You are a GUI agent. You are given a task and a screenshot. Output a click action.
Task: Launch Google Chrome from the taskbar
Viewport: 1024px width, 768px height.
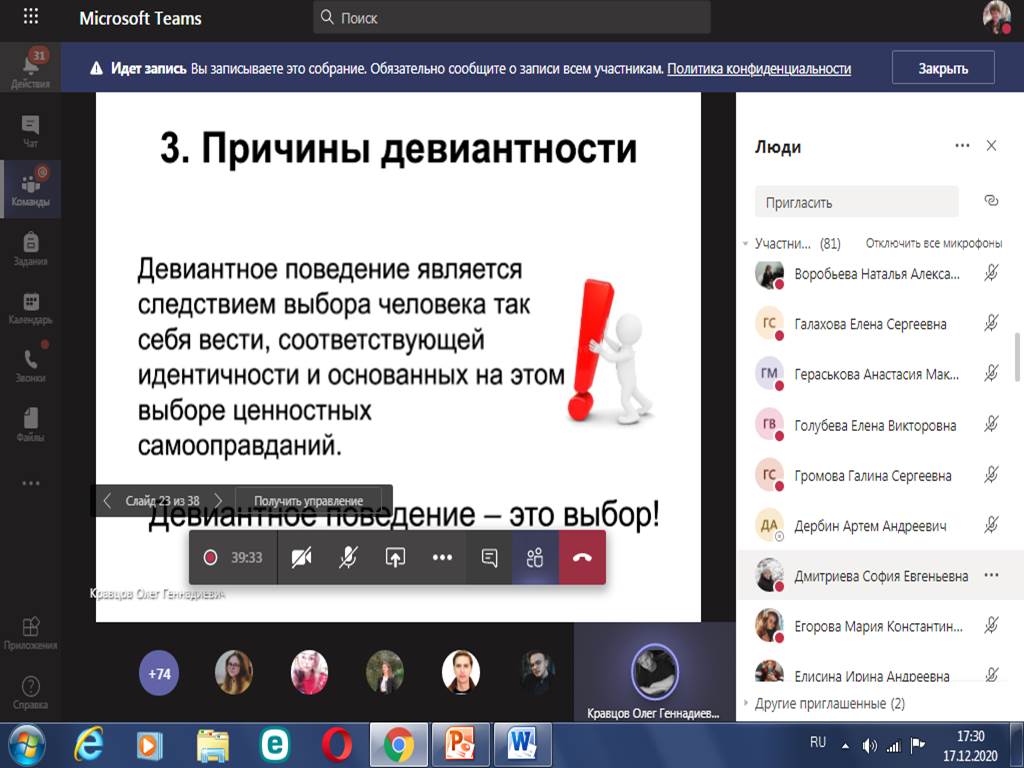tap(398, 744)
